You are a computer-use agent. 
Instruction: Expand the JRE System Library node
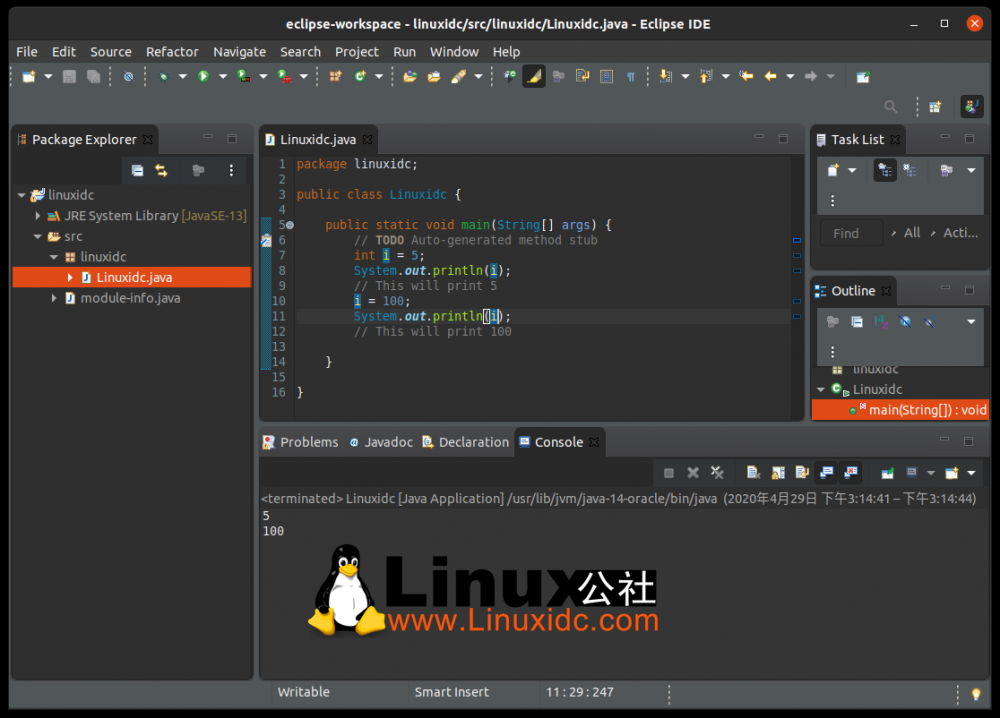[38, 216]
